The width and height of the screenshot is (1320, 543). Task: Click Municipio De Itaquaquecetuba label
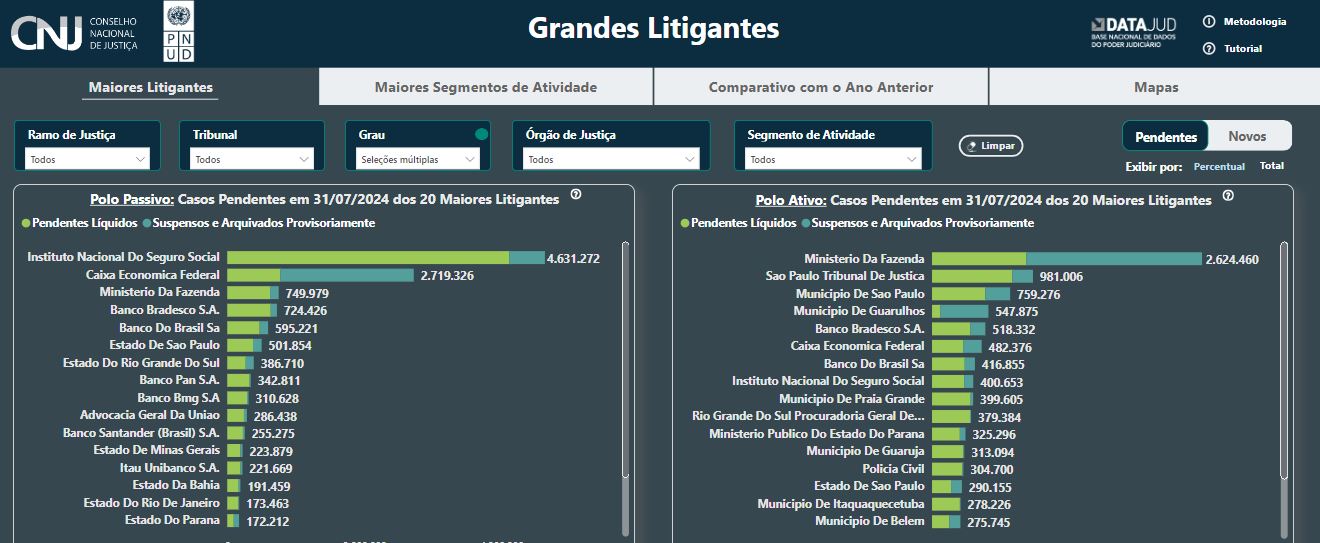[x=841, y=504]
